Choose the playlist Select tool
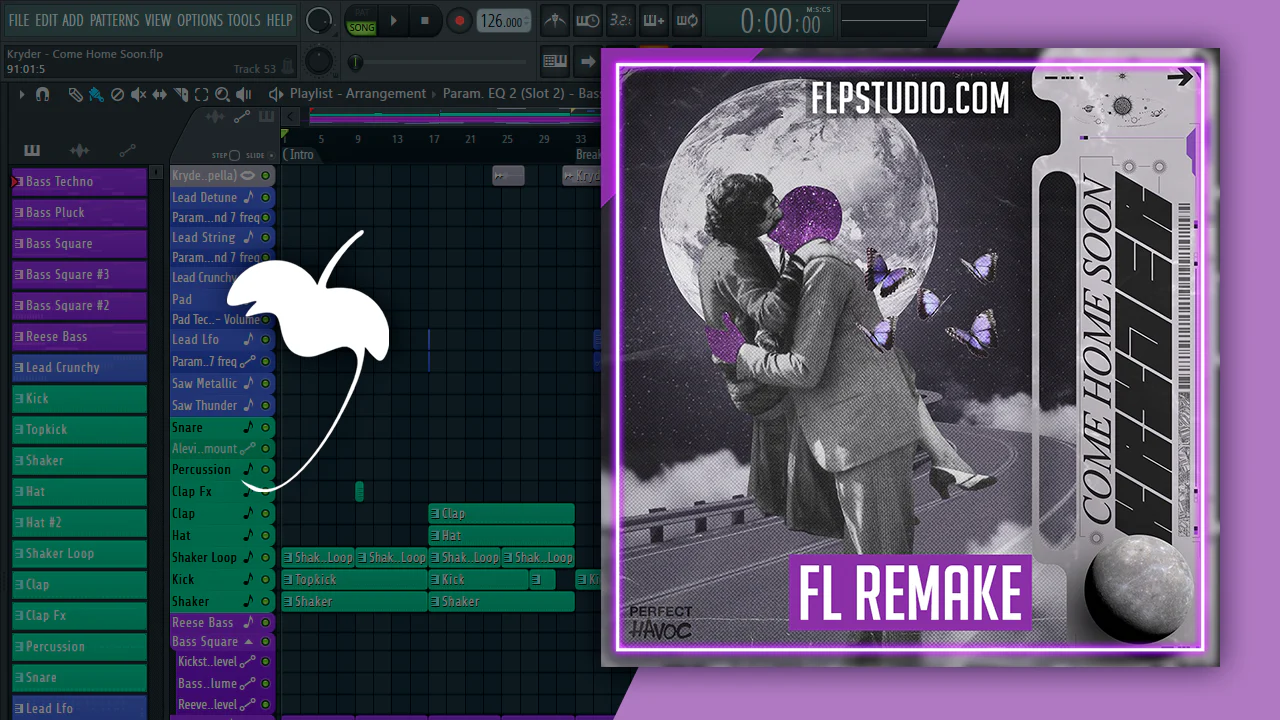The width and height of the screenshot is (1280, 720). (201, 94)
